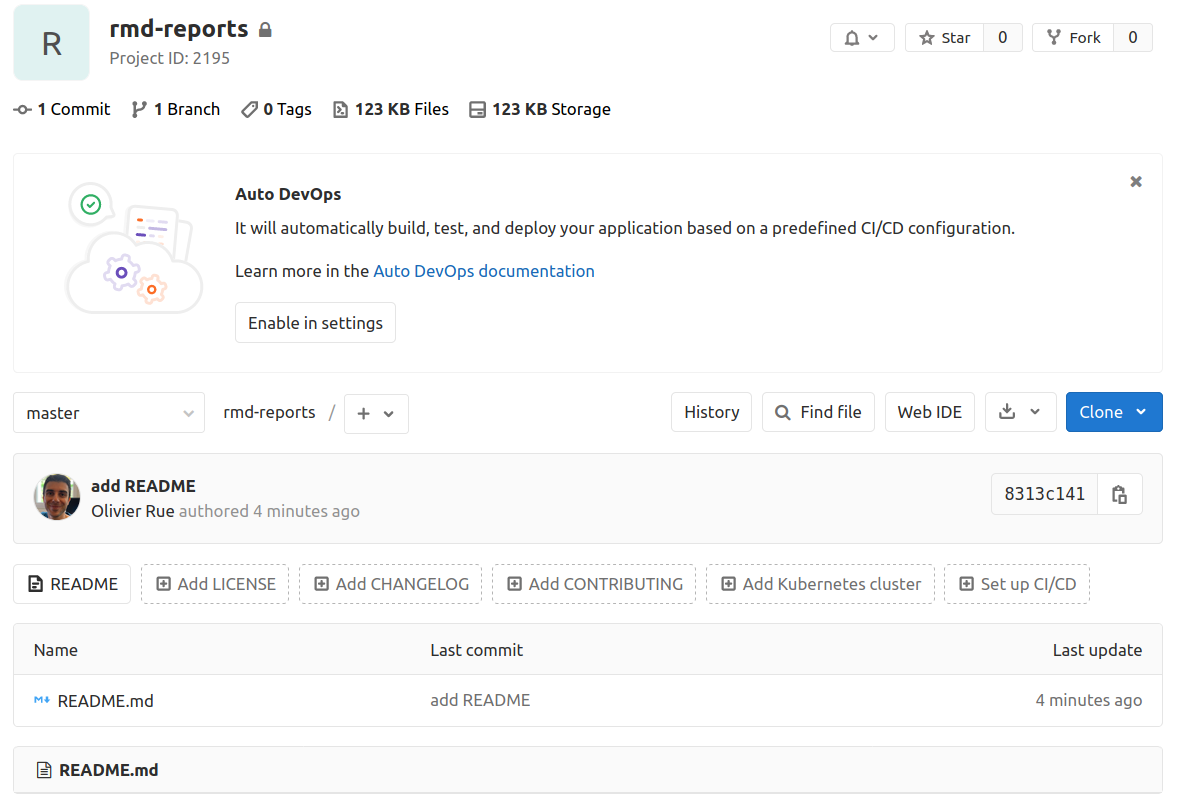This screenshot has width=1179, height=804.
Task: Open the Find file search
Action: point(818,412)
